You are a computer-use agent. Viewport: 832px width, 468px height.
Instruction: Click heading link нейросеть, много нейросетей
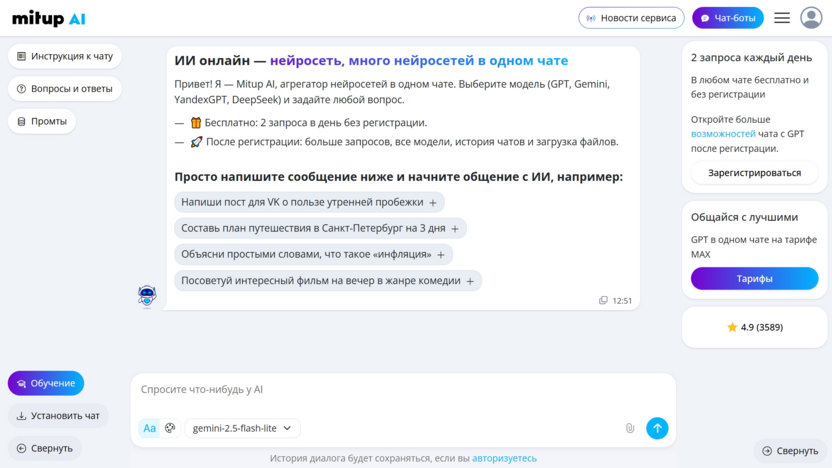[419, 60]
